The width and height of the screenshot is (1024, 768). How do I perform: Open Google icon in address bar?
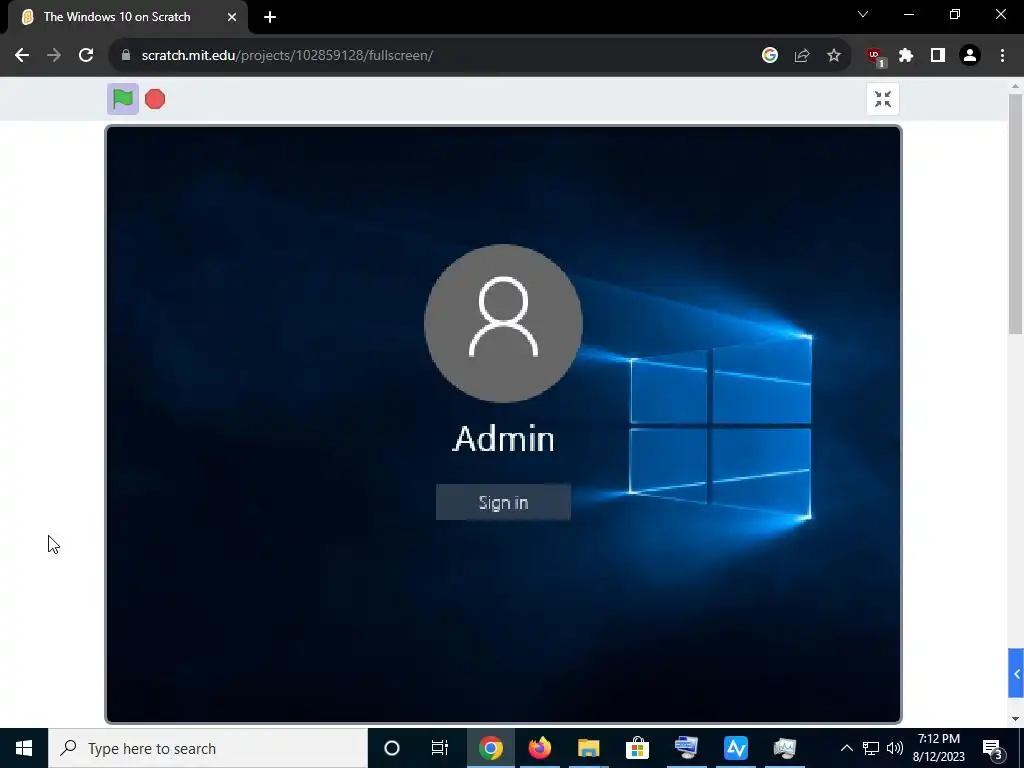[x=769, y=56]
